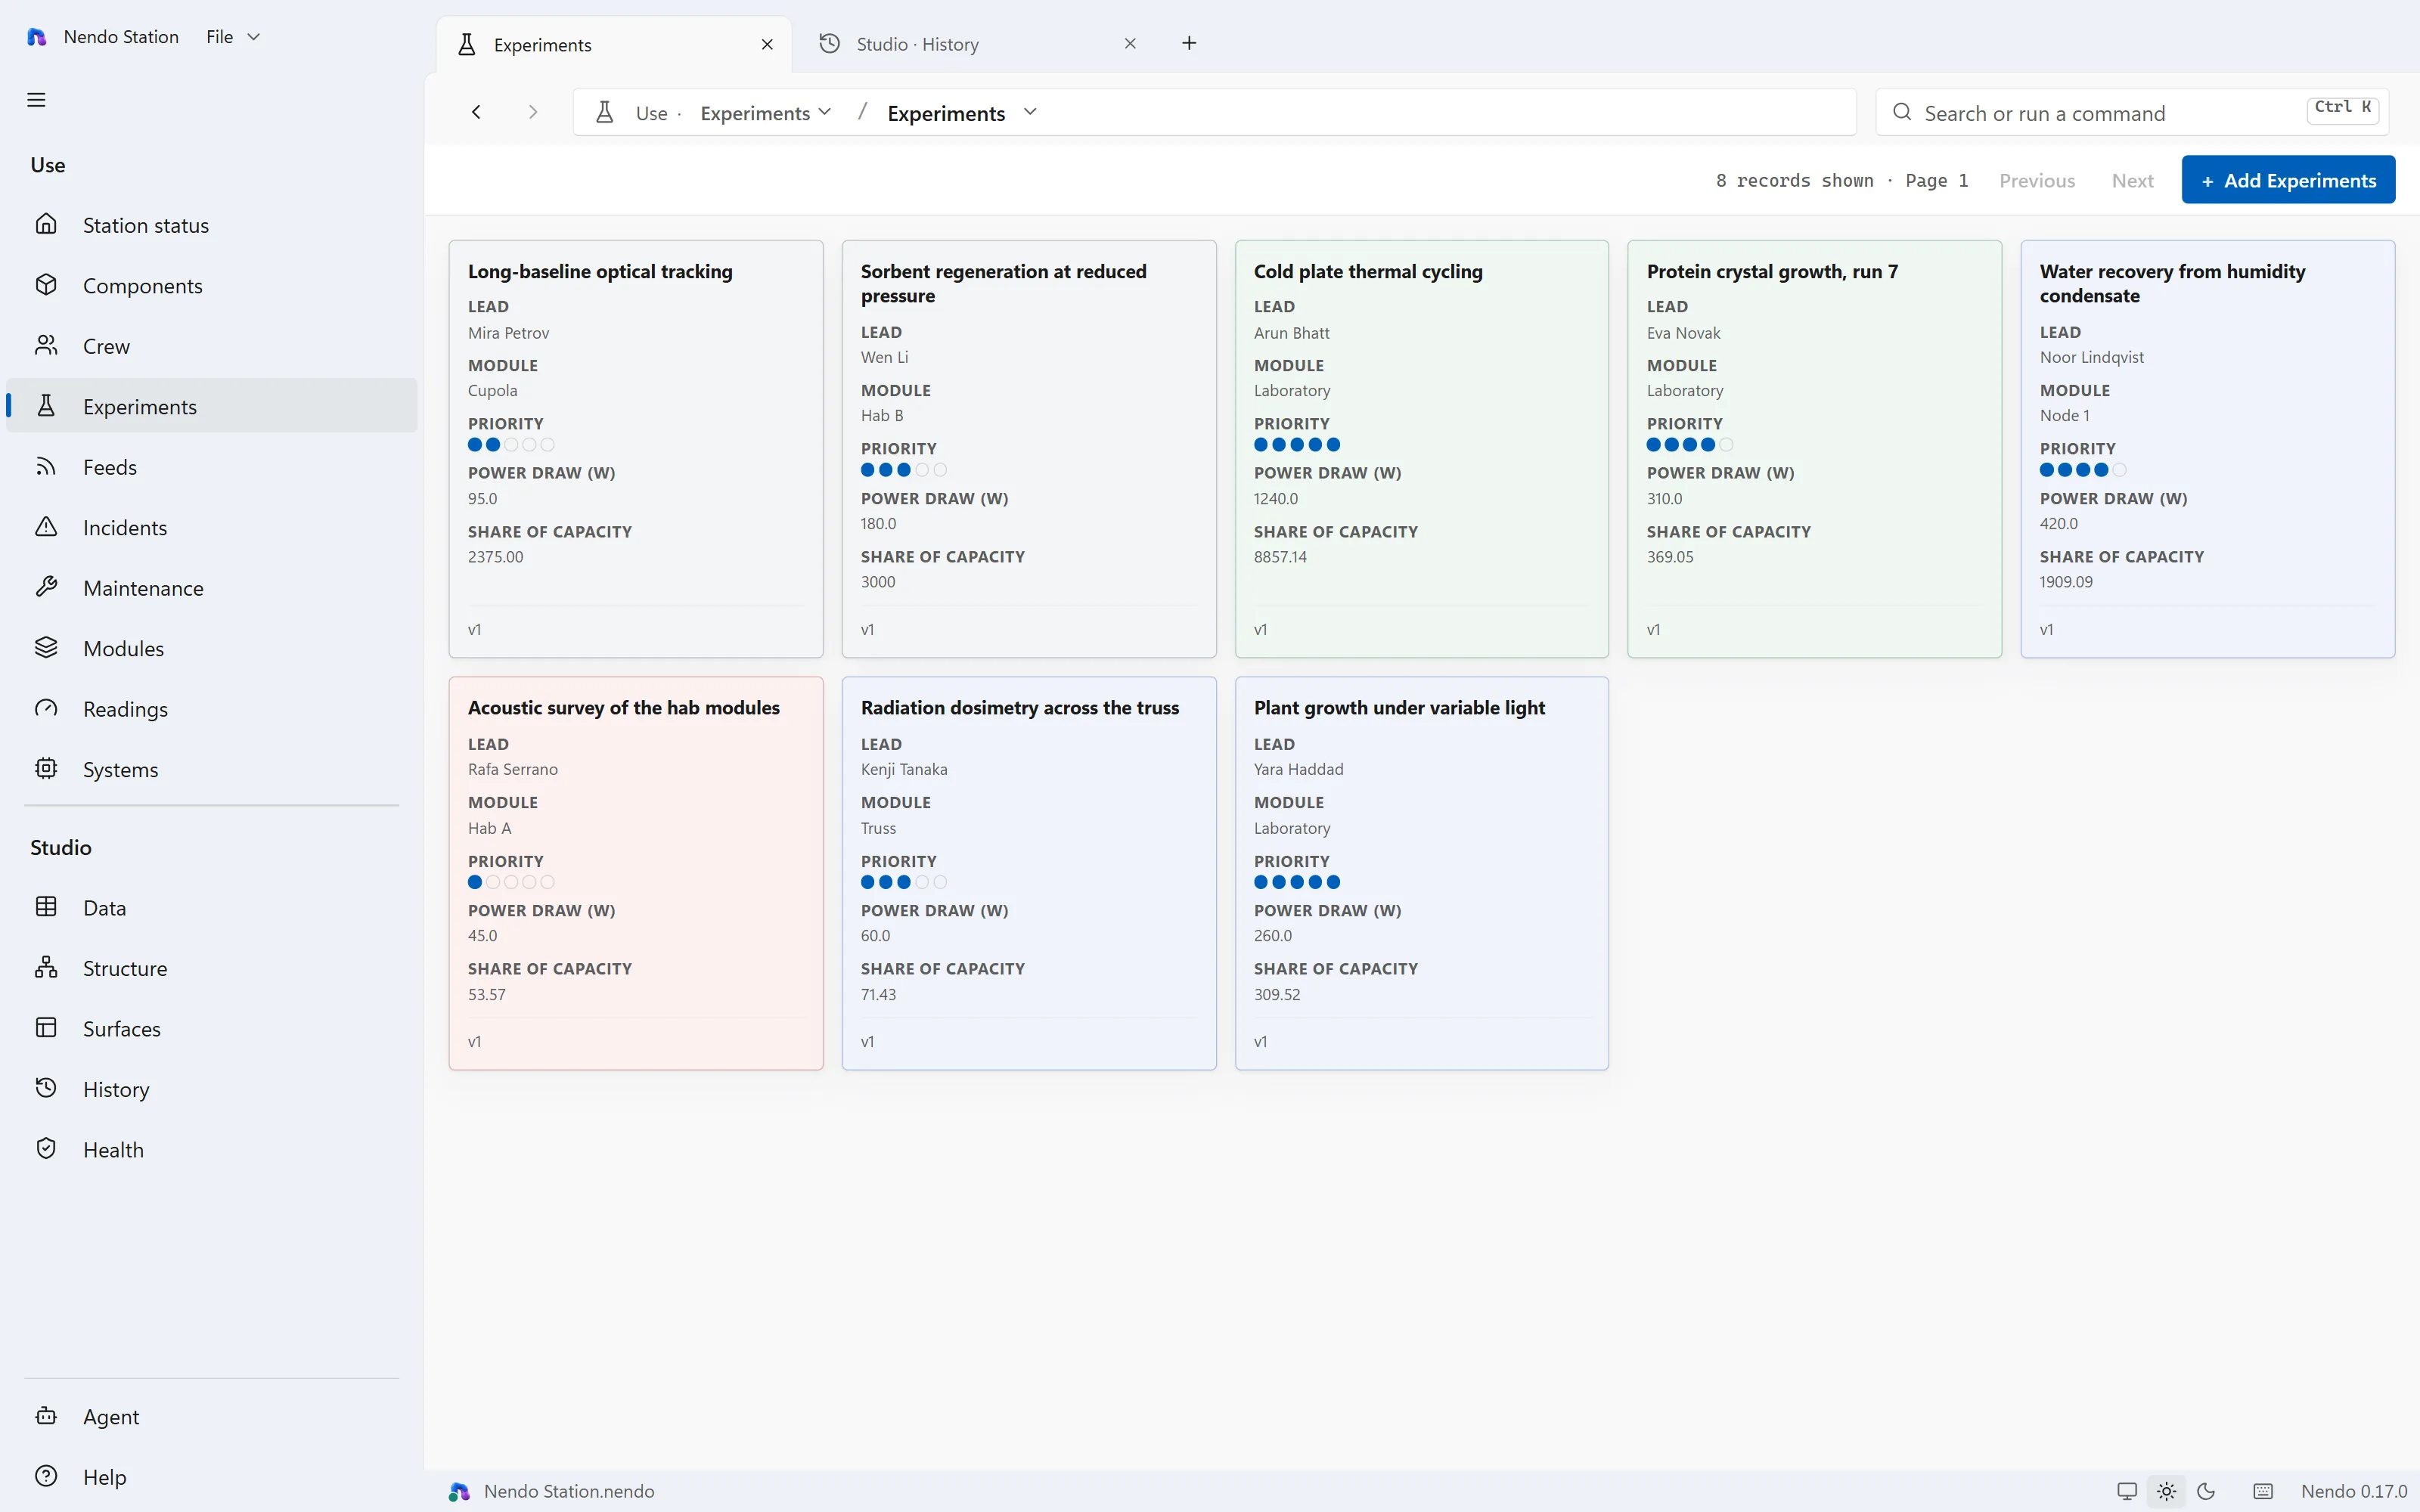Toggle the hamburger sidebar menu
This screenshot has width=2420, height=1512.
pos(36,100)
